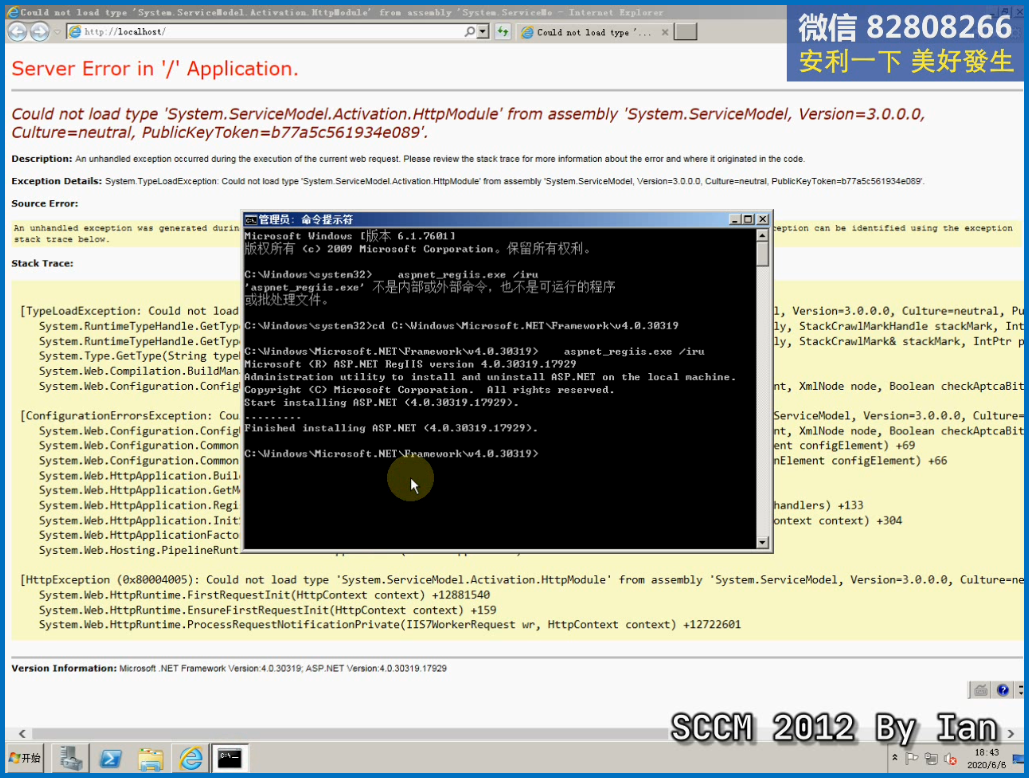Click the EnsureFirstRequestInit stack trace line
The height and width of the screenshot is (778, 1029).
click(x=267, y=611)
